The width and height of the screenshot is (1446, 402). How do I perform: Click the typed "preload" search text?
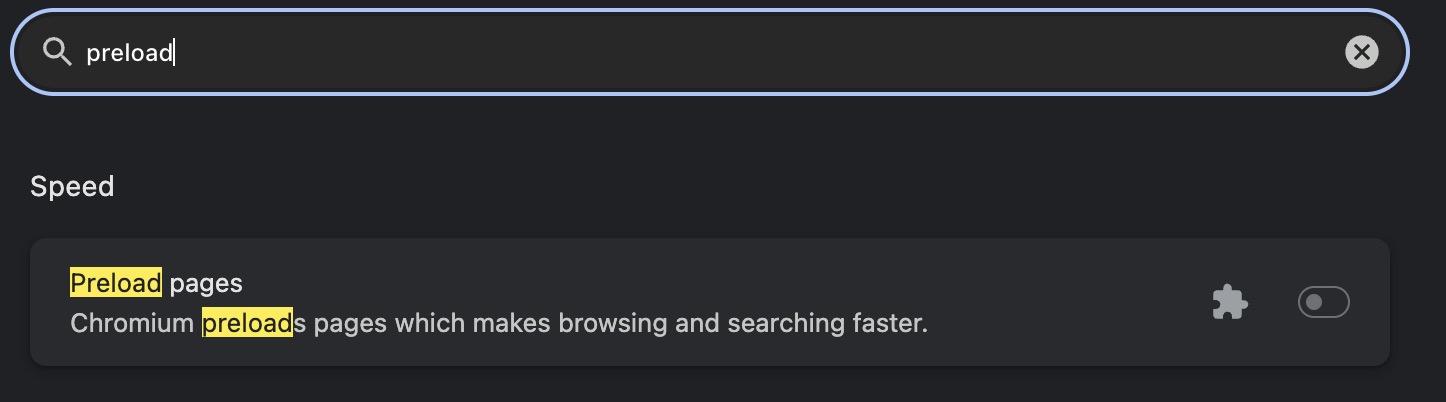[x=129, y=53]
